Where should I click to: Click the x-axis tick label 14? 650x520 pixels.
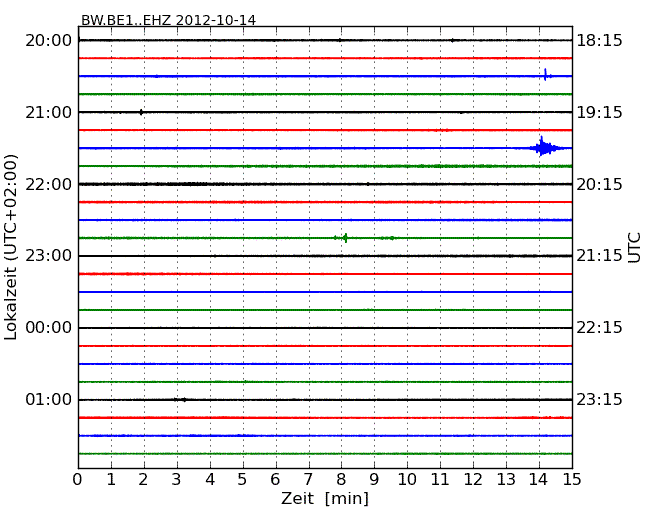pos(538,480)
